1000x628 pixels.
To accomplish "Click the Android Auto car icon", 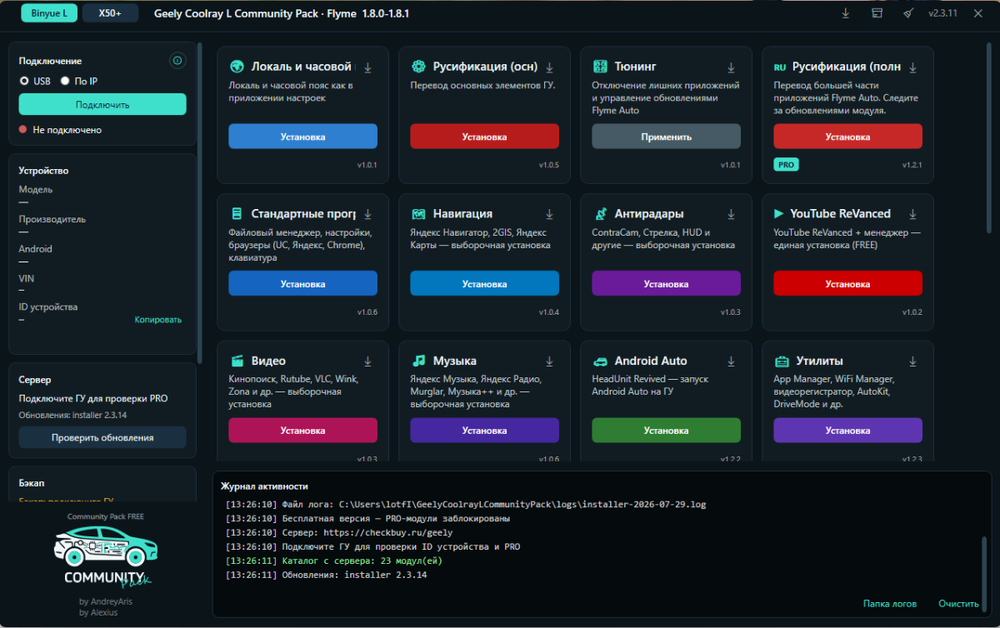I will 600,361.
